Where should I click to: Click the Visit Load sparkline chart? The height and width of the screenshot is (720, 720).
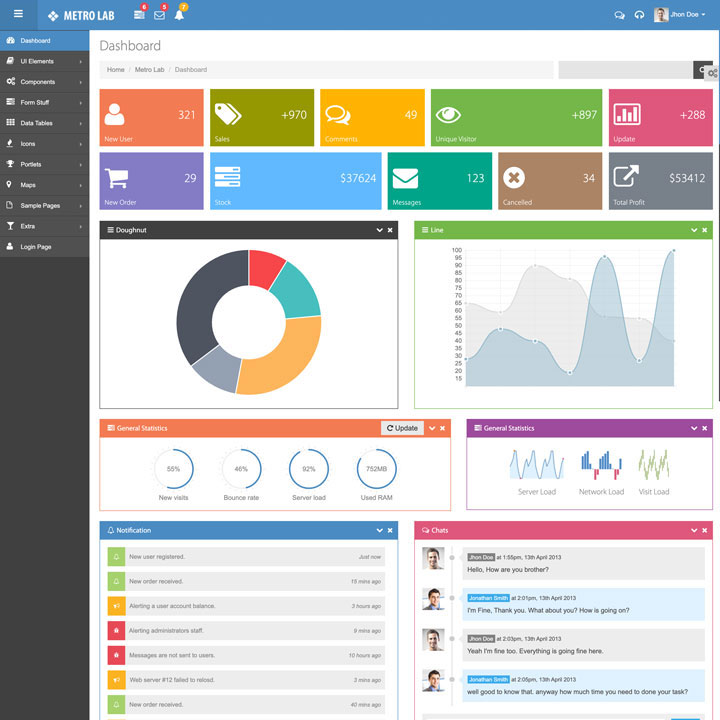(x=654, y=465)
